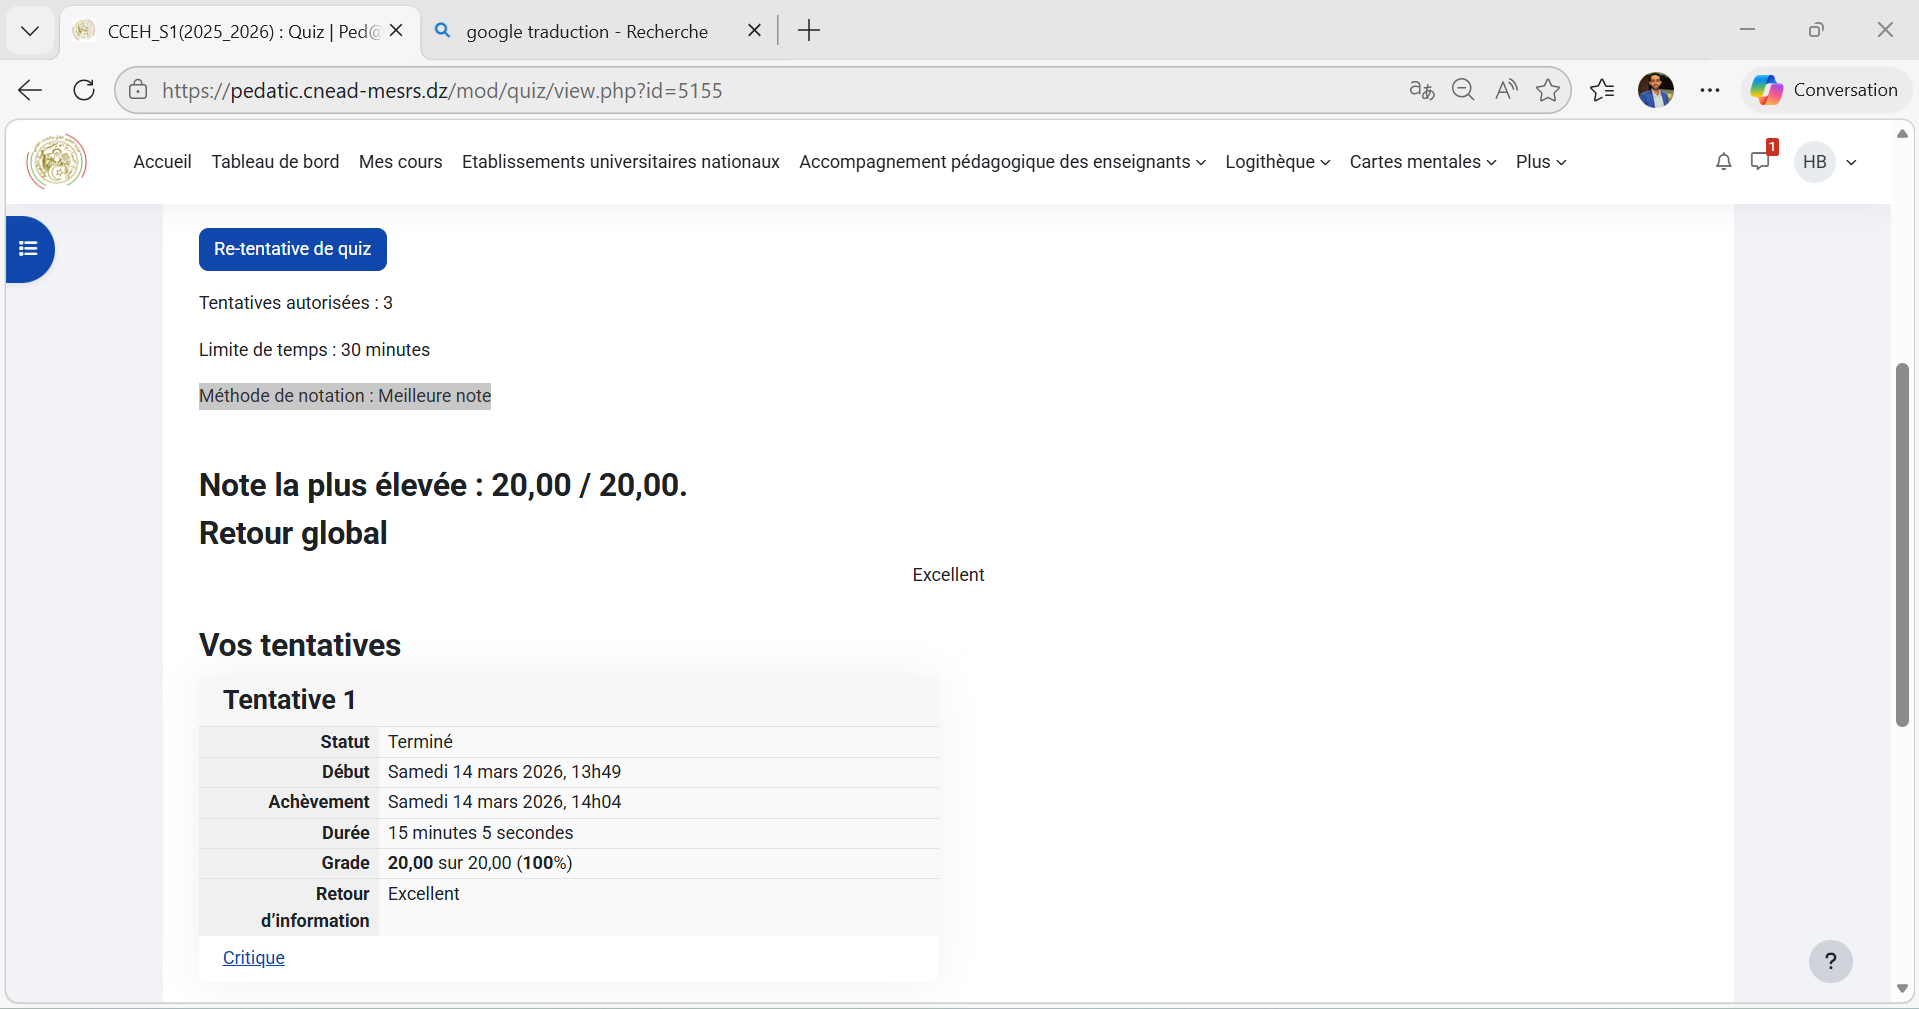Open the course index drawer
Viewport: 1919px width, 1009px height.
29,249
